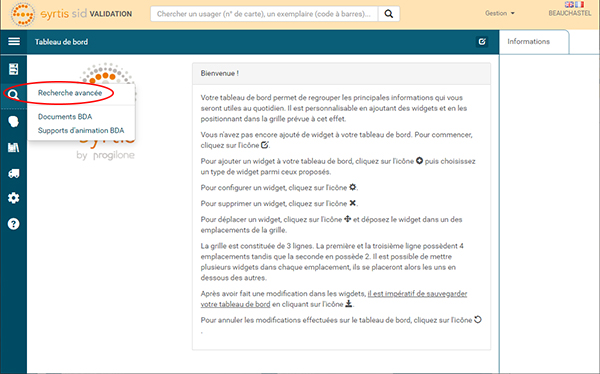Switch language with the French flag

(x=579, y=5)
